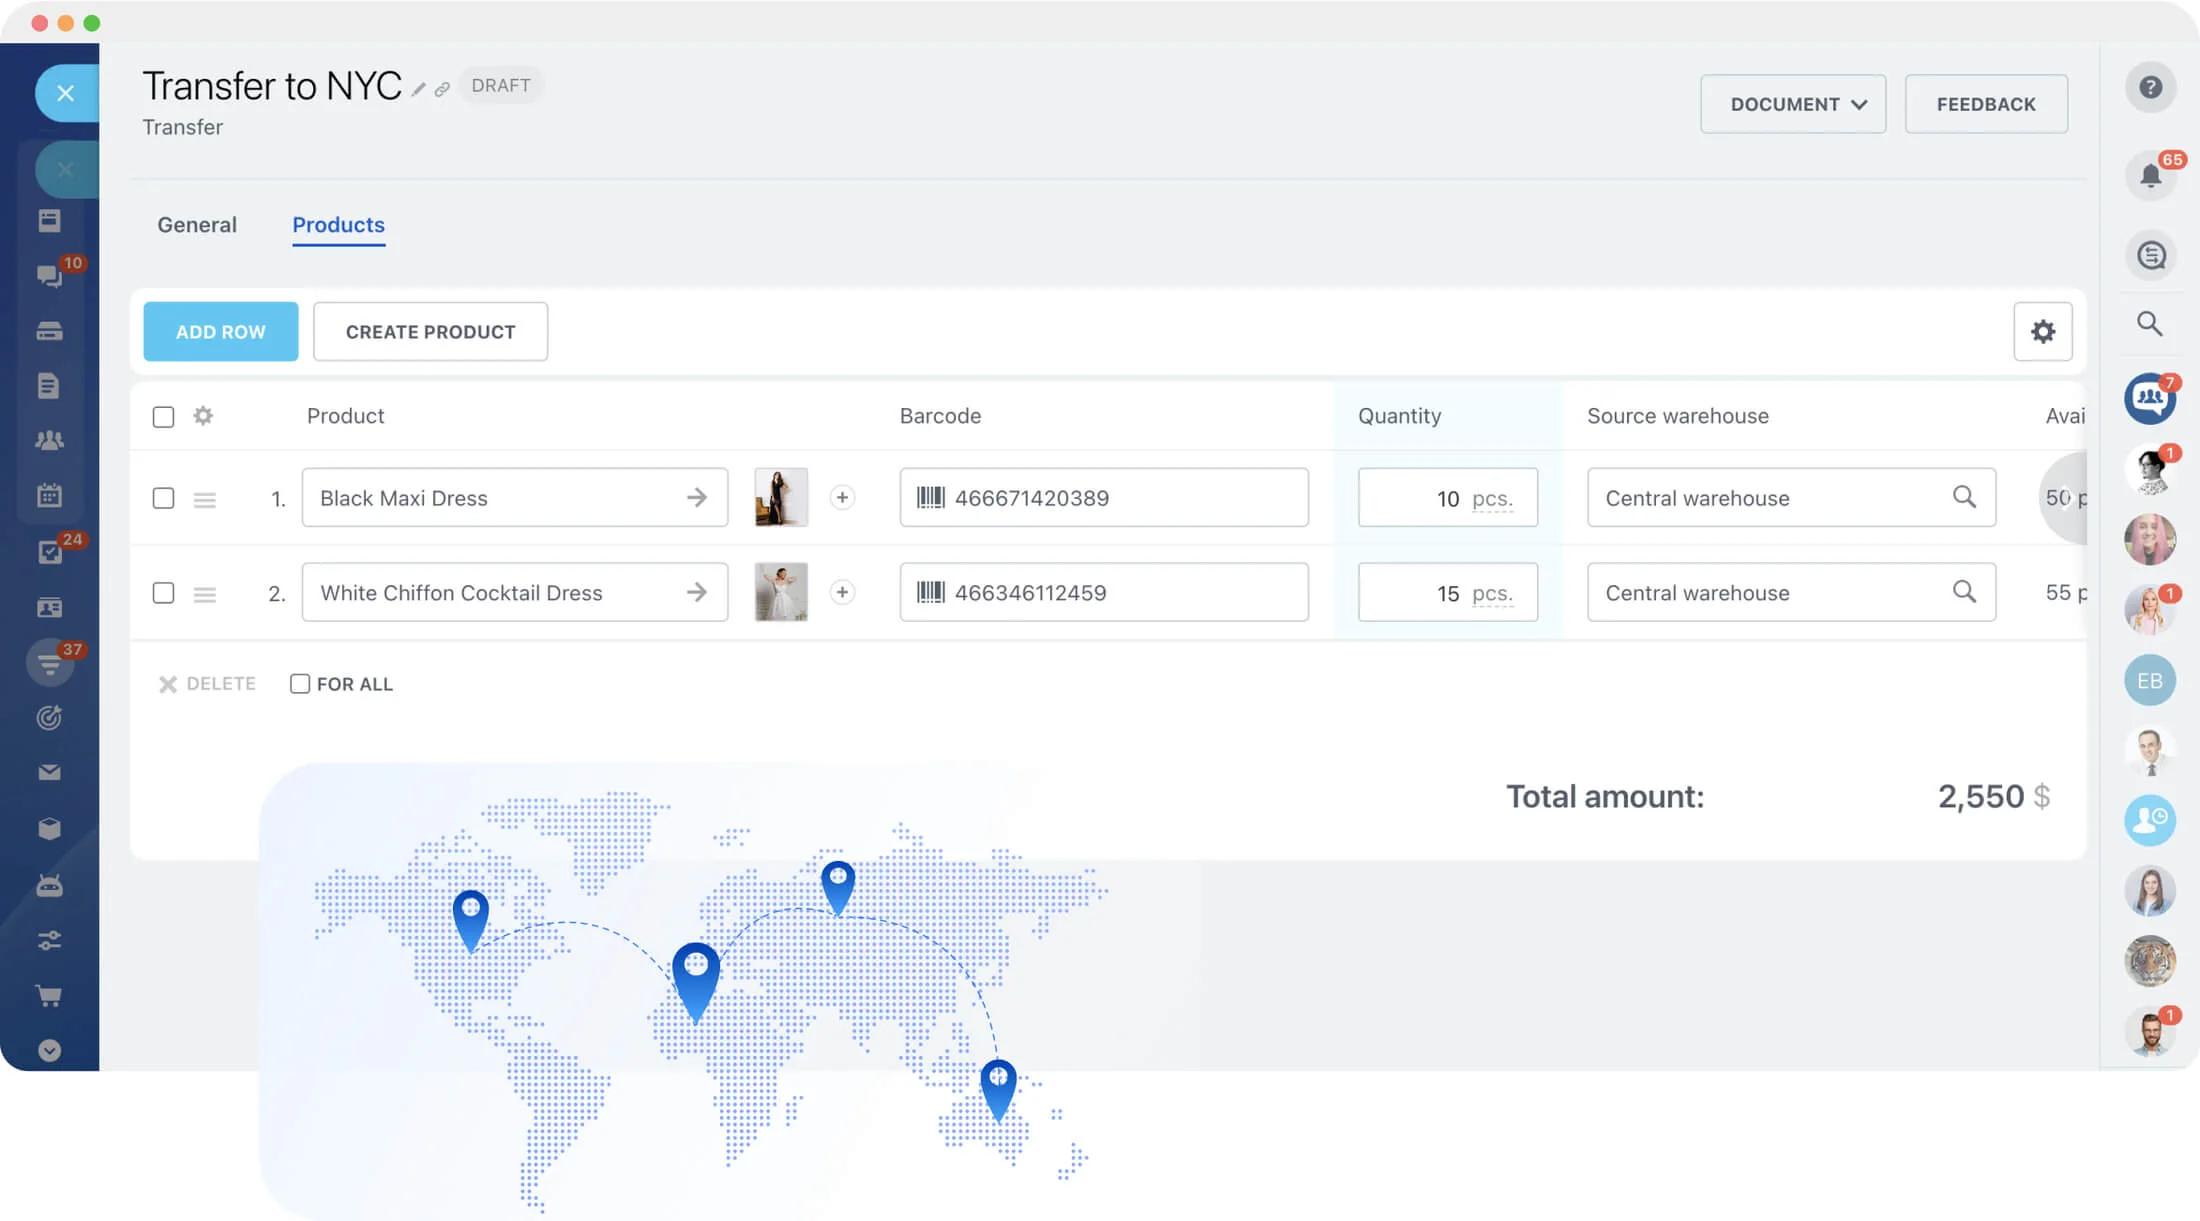Click the CREATE PRODUCT button
The height and width of the screenshot is (1221, 2200).
(x=430, y=332)
